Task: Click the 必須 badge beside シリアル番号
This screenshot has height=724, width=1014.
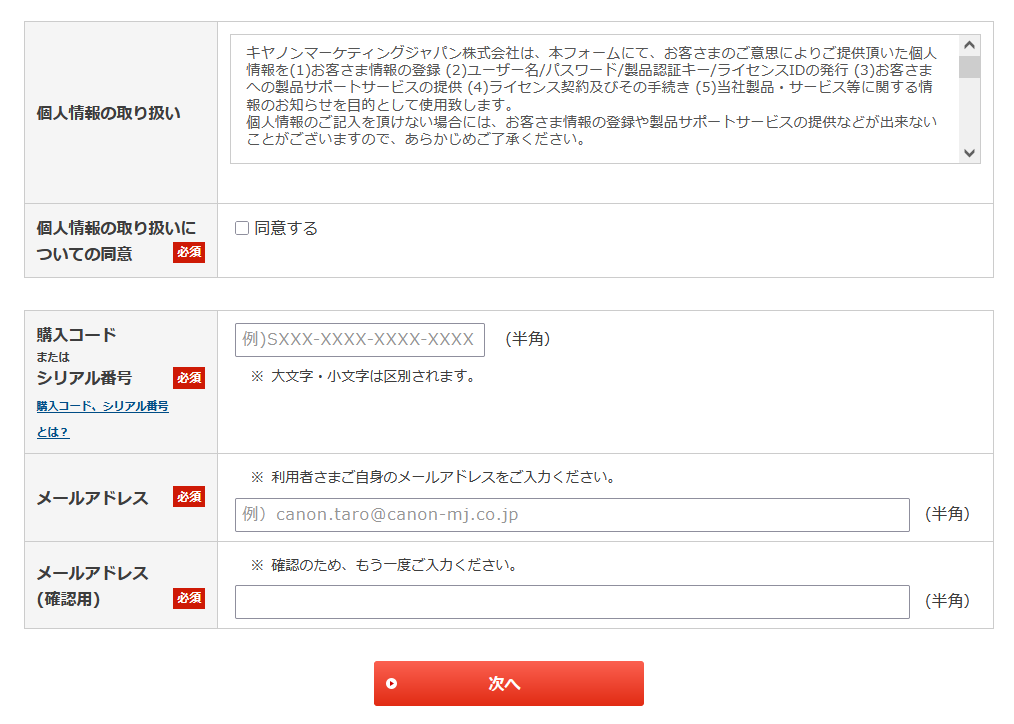Action: coord(189,378)
